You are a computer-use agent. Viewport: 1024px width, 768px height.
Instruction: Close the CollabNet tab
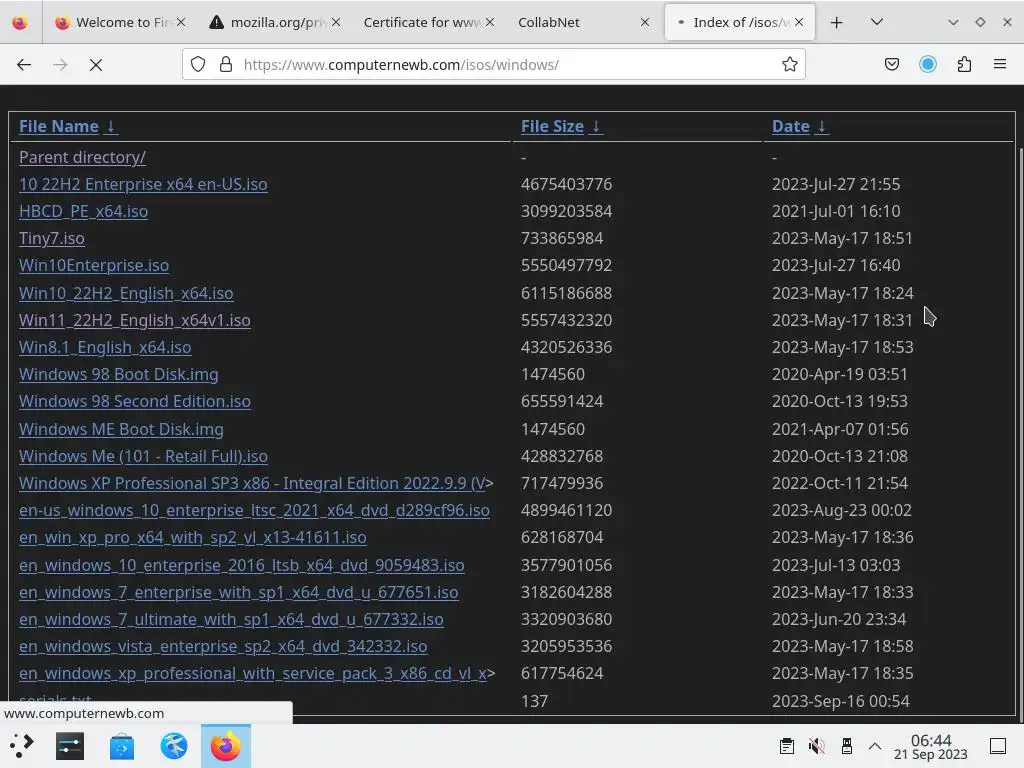(645, 22)
